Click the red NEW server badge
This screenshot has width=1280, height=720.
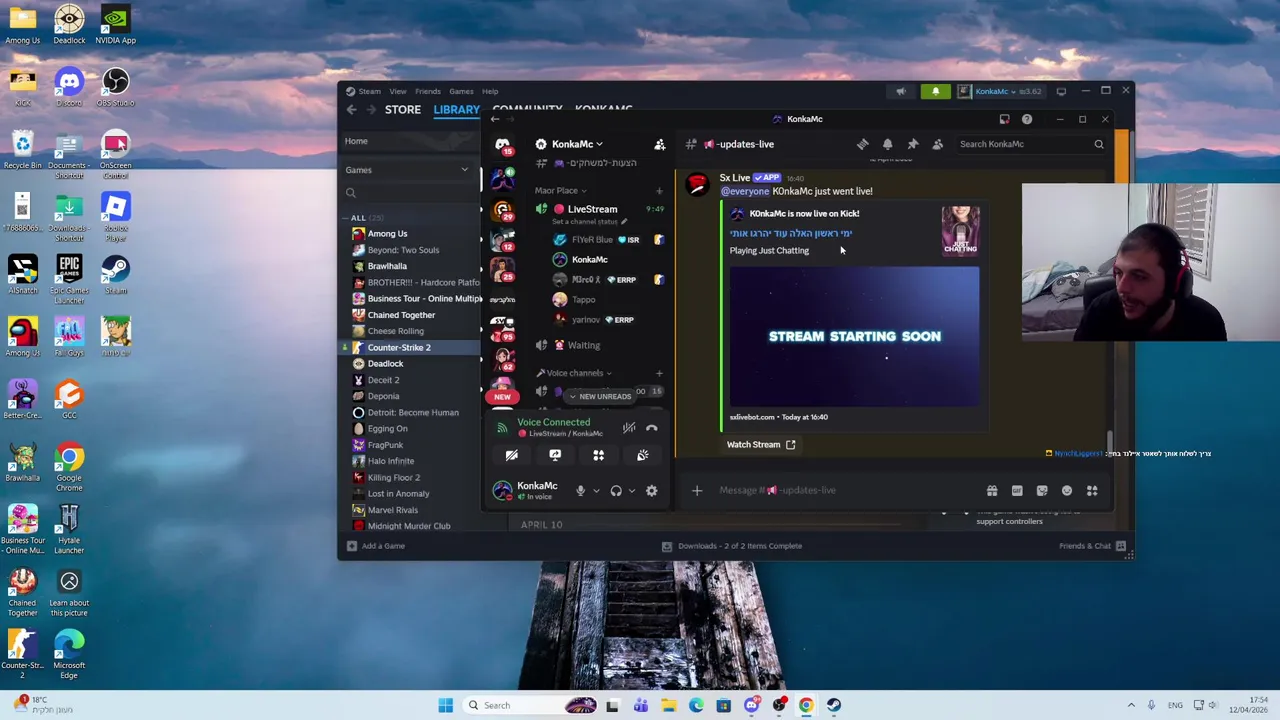pos(502,397)
